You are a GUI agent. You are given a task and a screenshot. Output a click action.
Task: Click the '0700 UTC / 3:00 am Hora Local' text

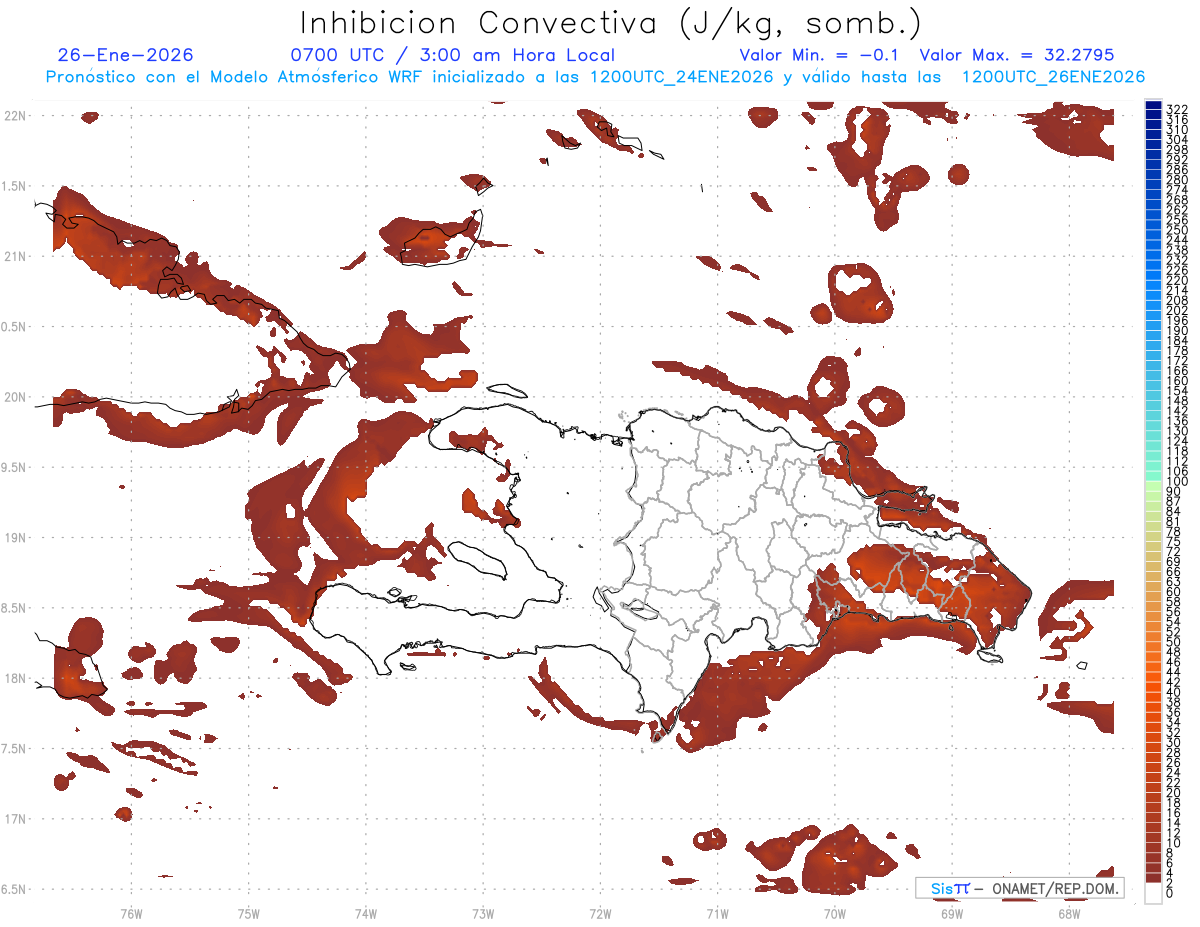point(452,55)
